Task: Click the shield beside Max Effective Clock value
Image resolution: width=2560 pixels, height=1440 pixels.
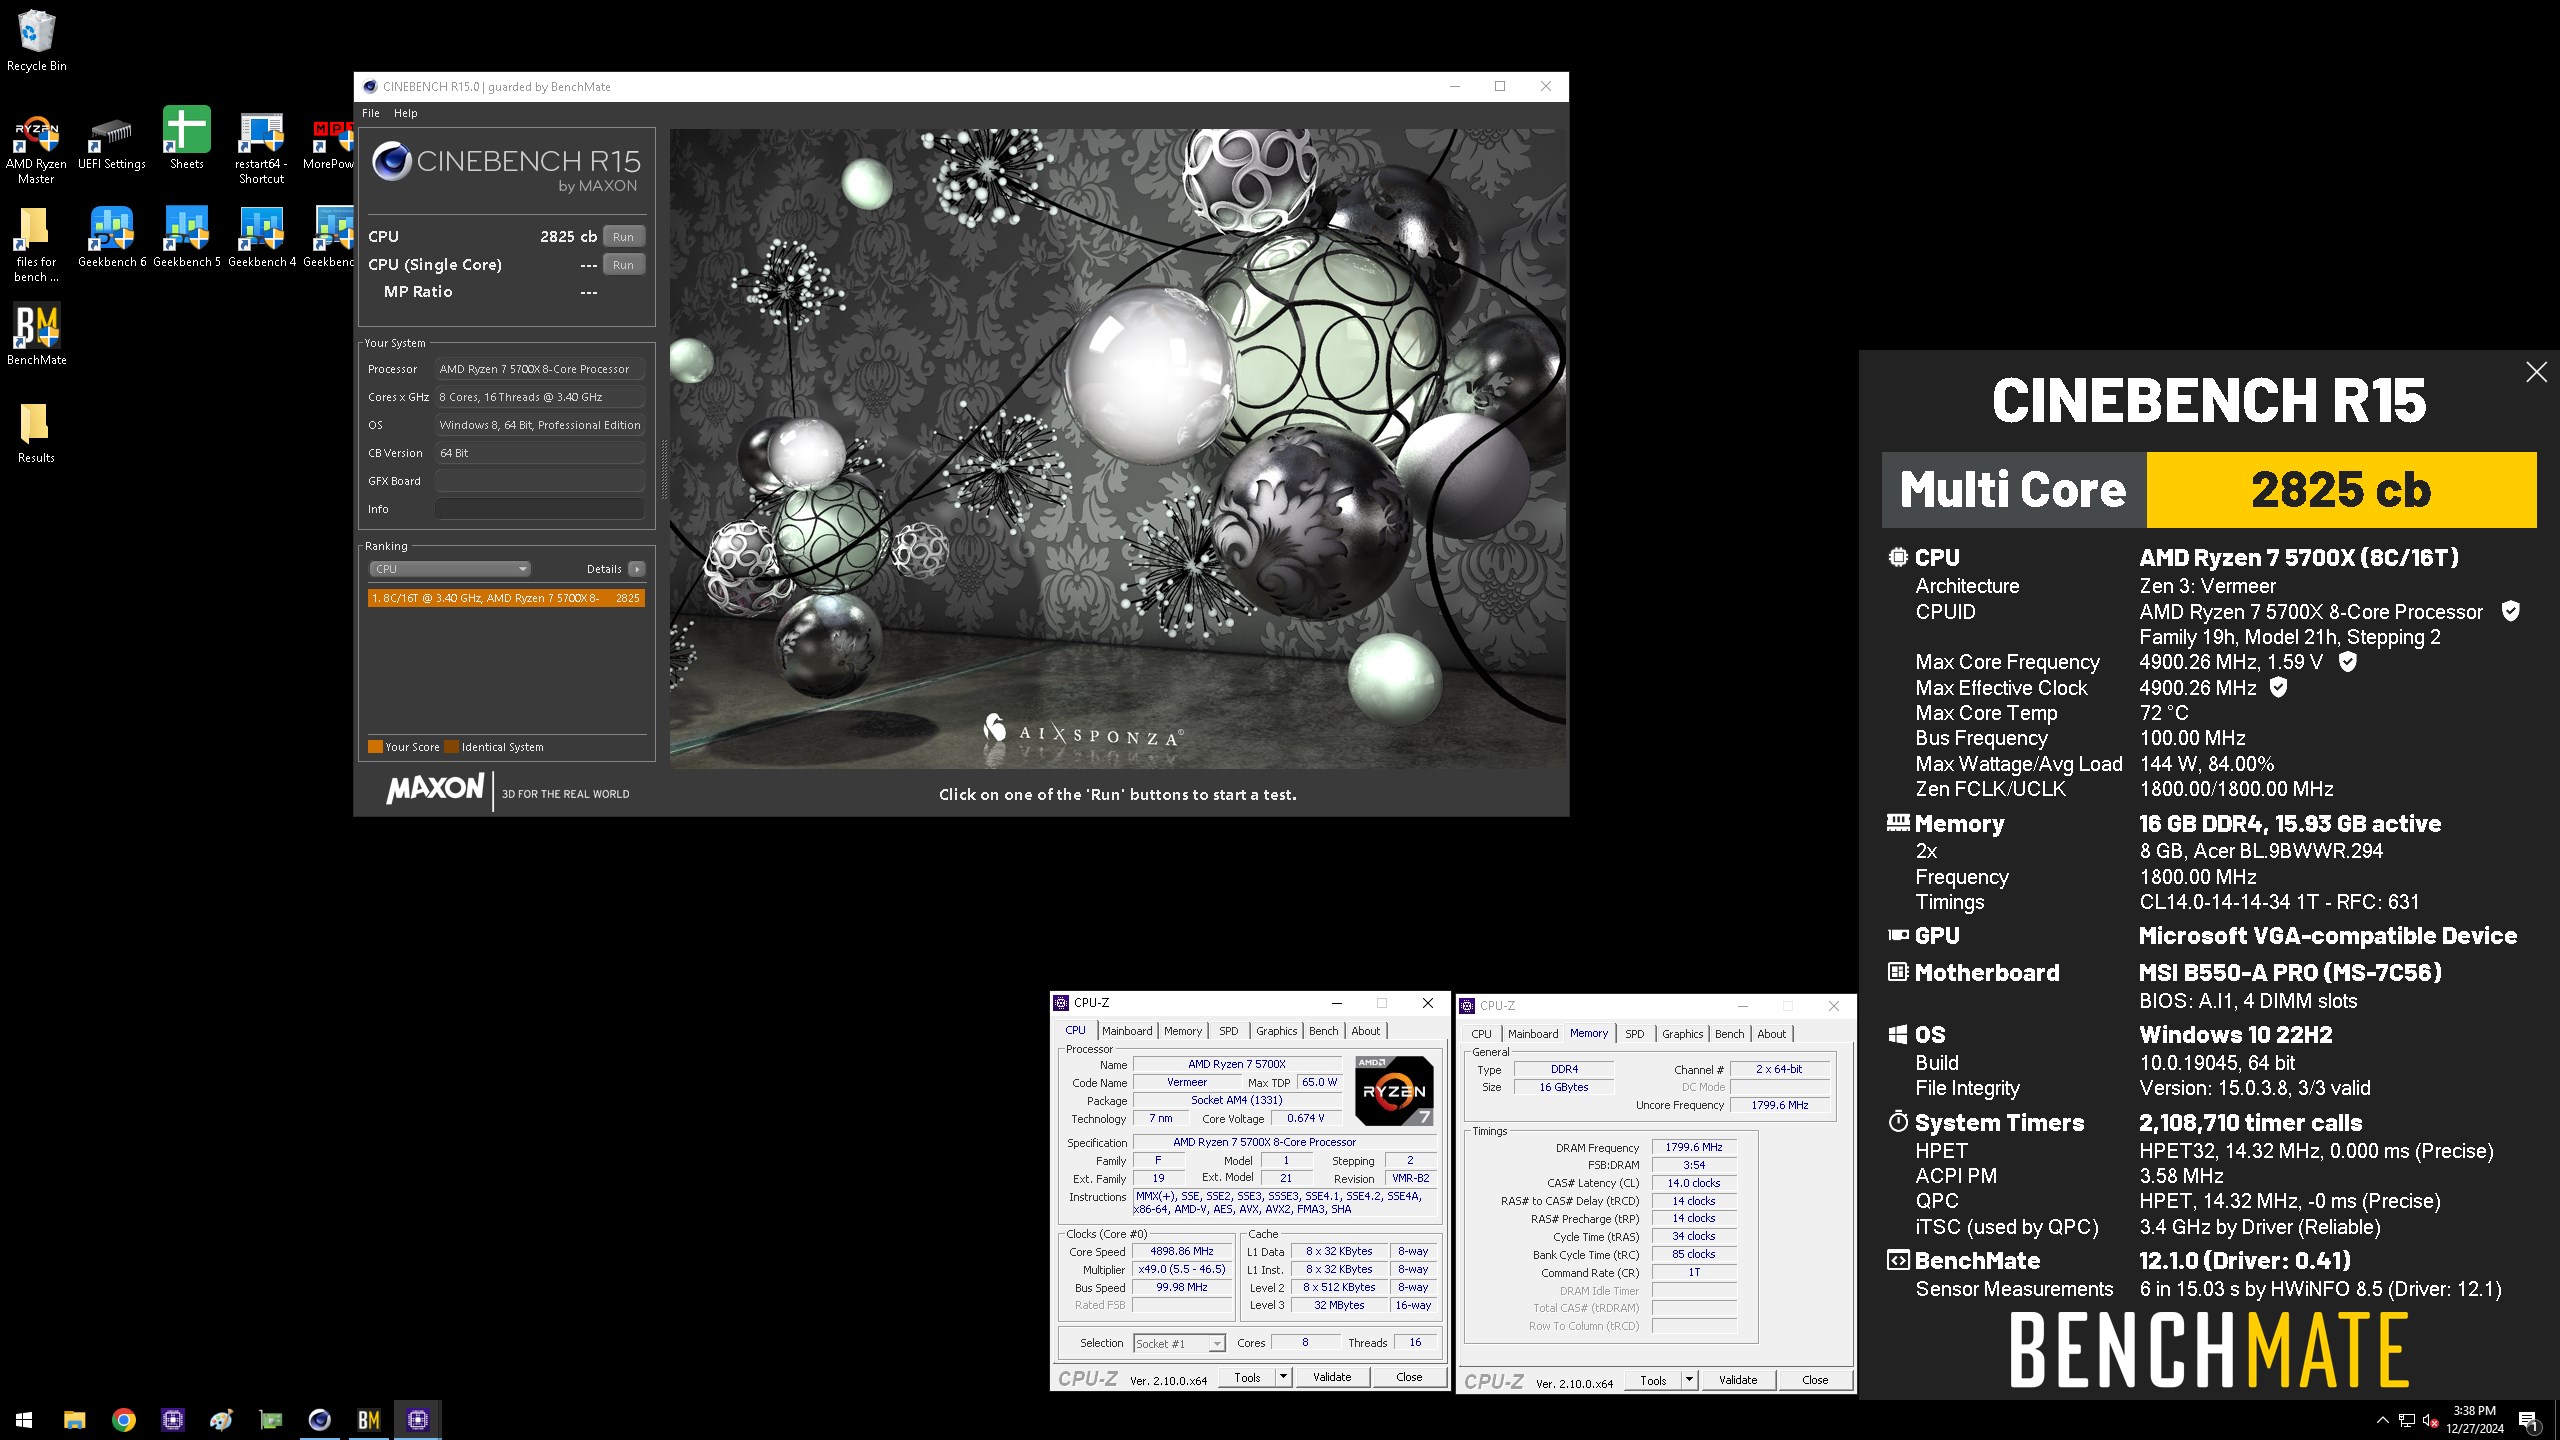Action: [x=2278, y=687]
